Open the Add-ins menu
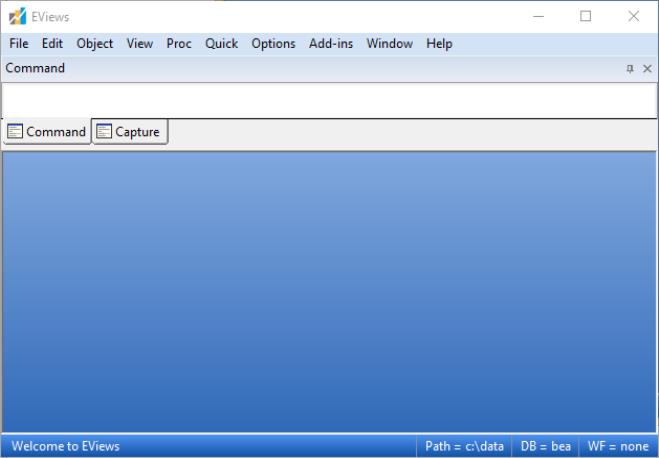Viewport: 659px width, 458px height. coord(331,44)
